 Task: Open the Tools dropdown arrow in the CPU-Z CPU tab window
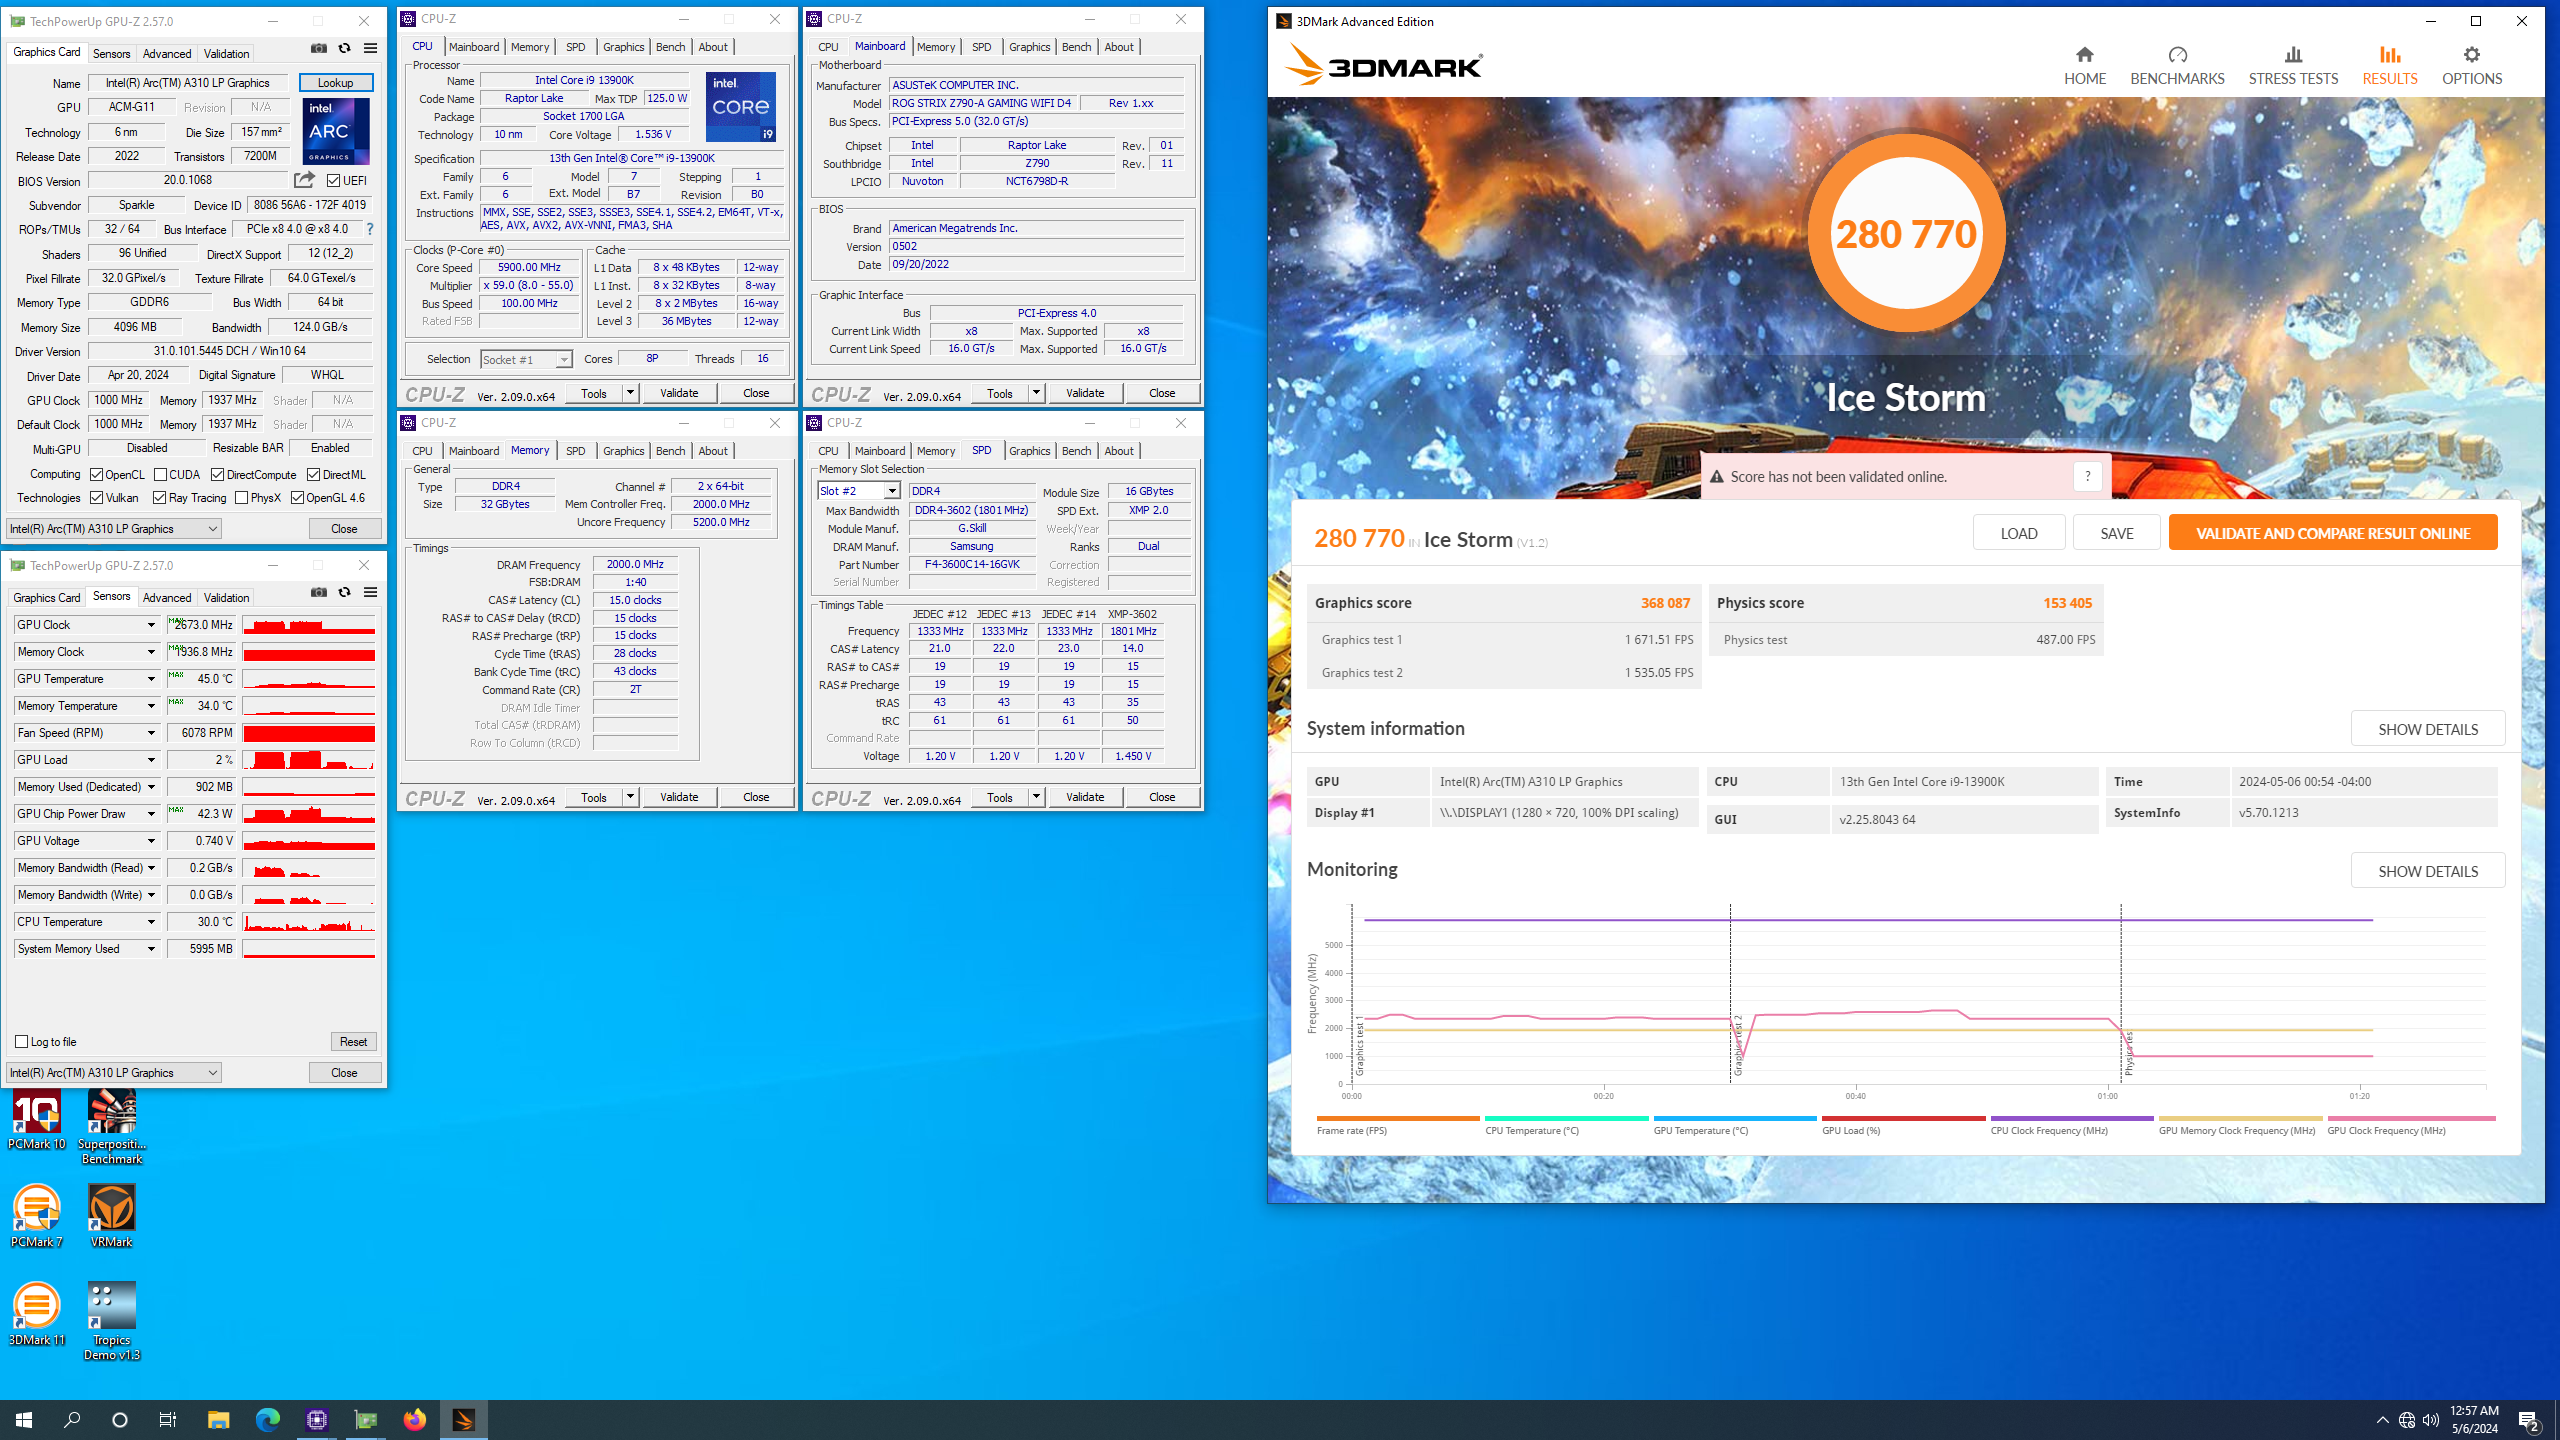631,393
